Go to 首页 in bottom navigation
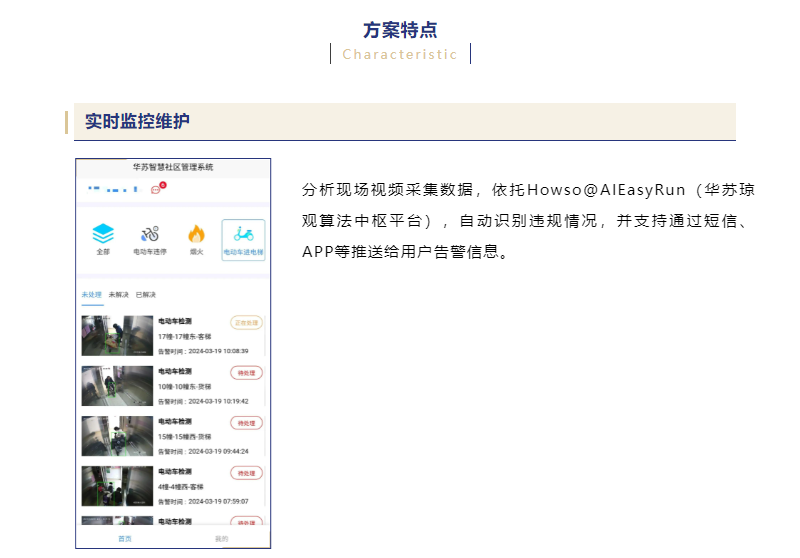Viewport: 800px width, 558px height. 124,539
